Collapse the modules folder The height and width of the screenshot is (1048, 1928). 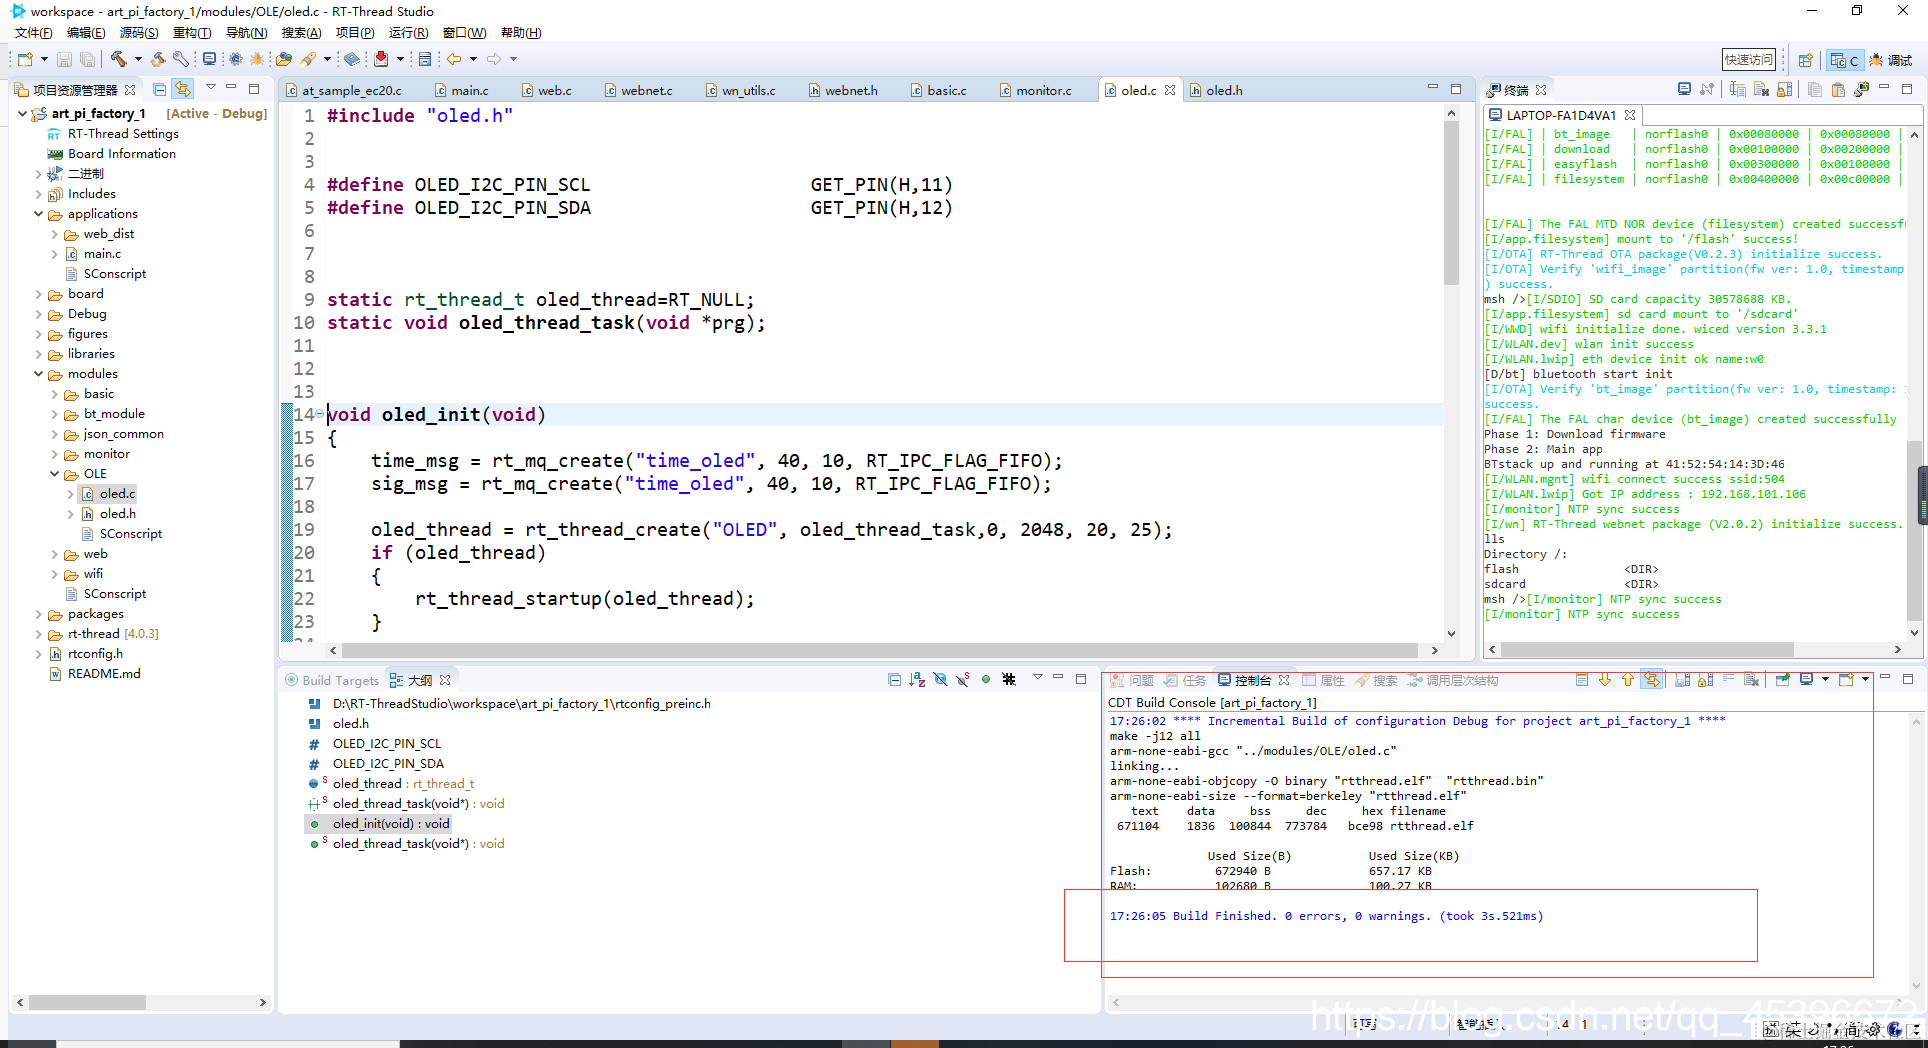tap(39, 374)
